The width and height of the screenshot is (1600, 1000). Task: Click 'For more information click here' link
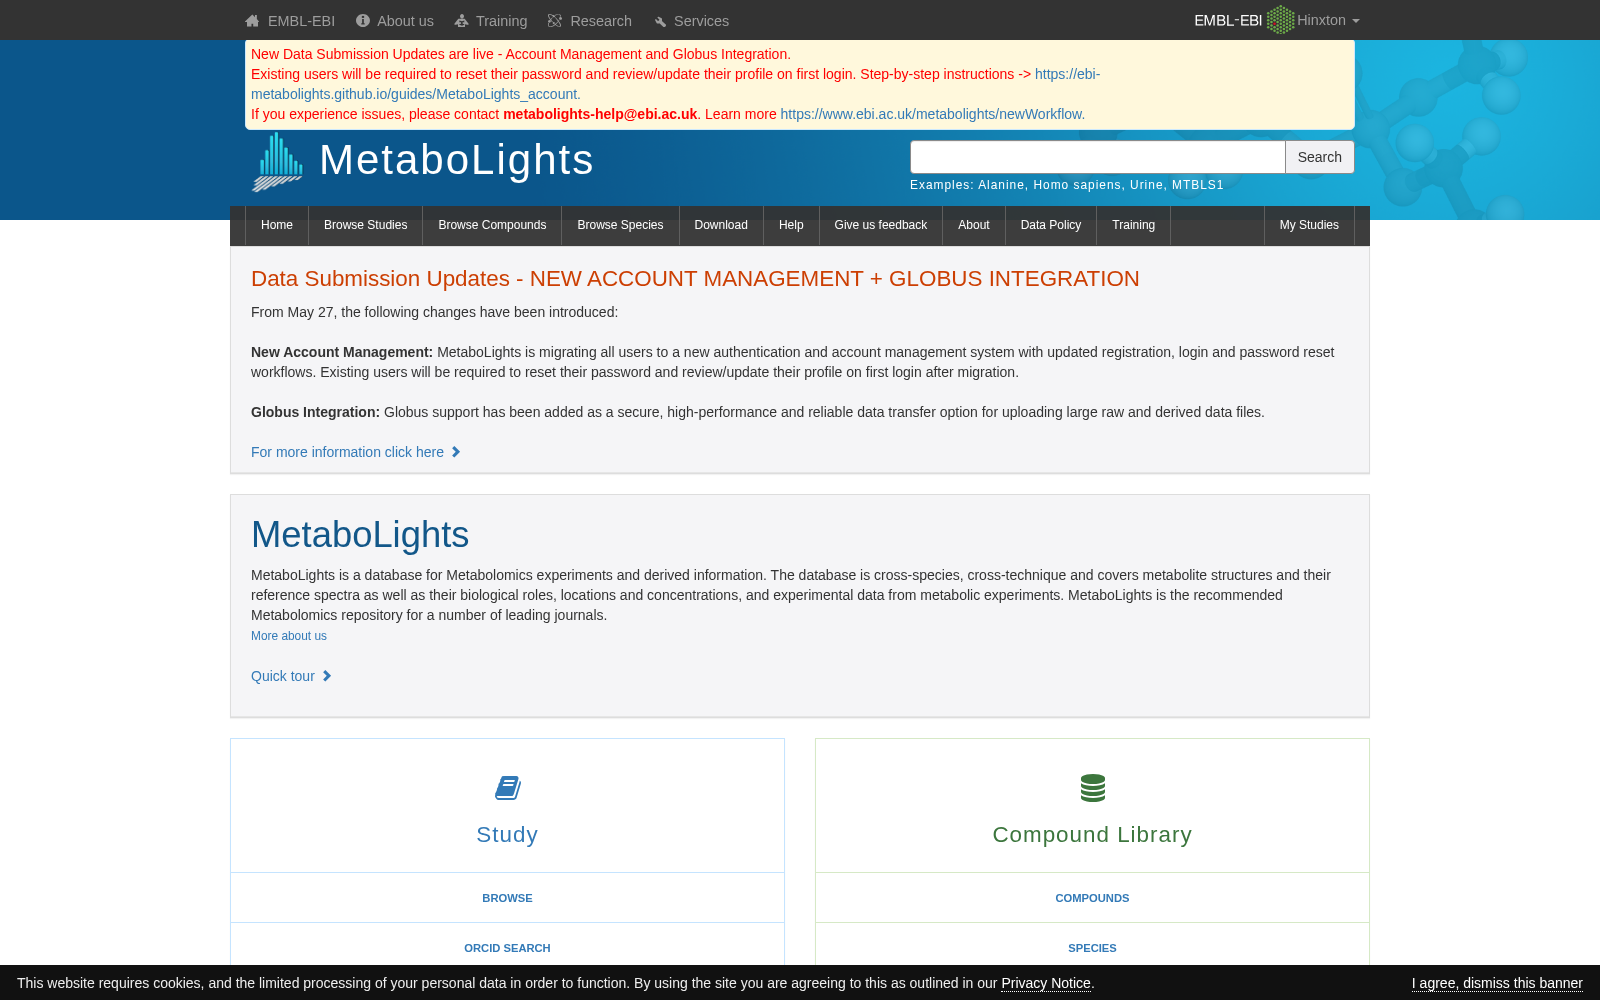pos(347,452)
